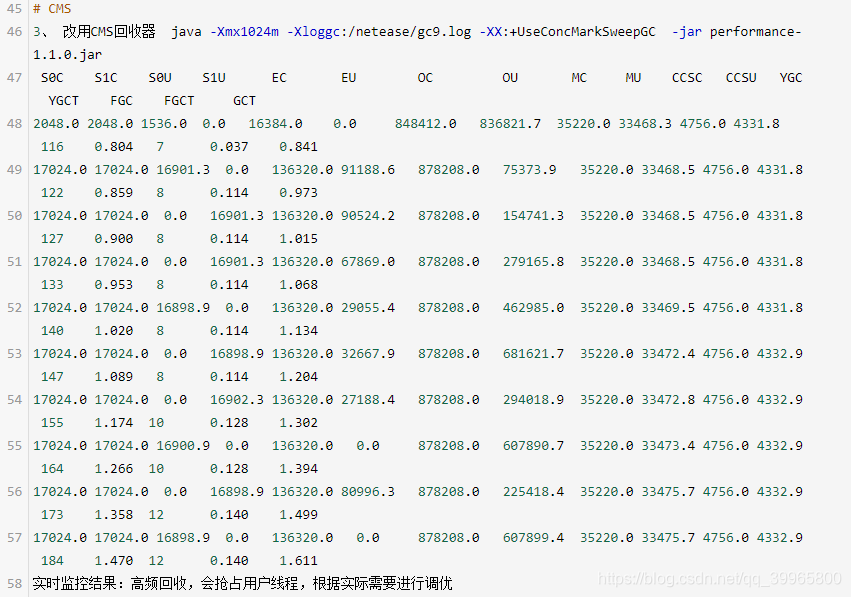The image size is (851, 597).
Task: Click the FGCT column header
Action: (x=179, y=101)
